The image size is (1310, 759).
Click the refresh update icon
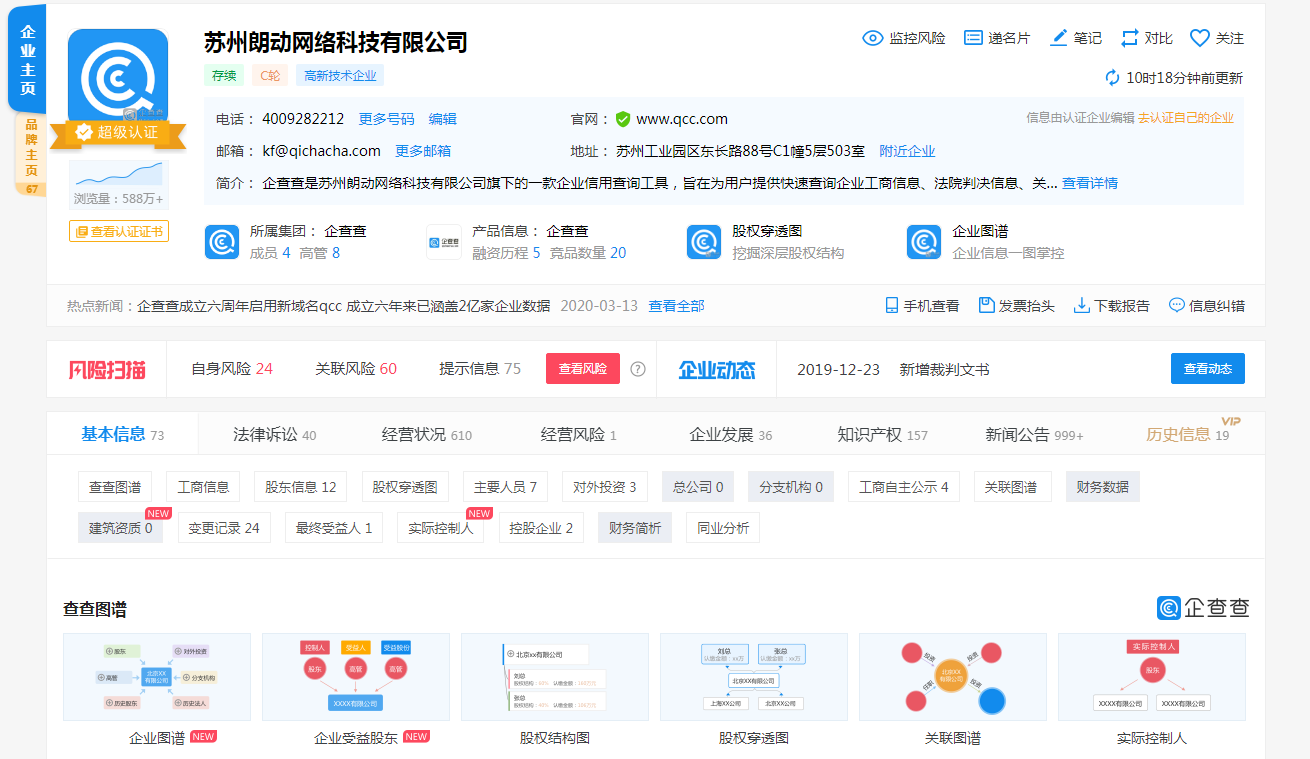click(1112, 78)
